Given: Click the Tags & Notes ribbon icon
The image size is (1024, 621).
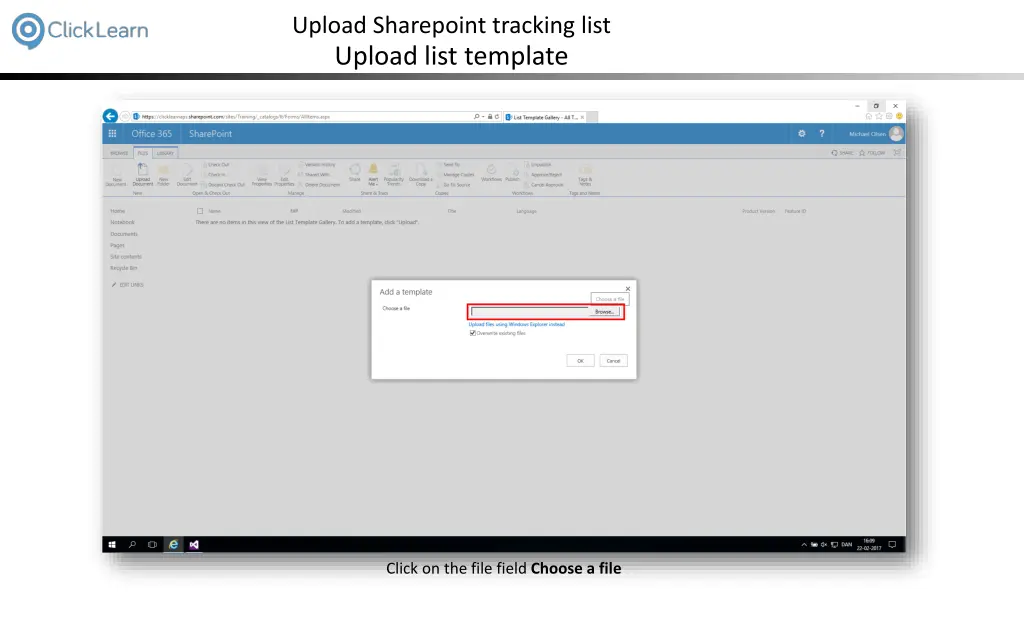Looking at the screenshot, I should pyautogui.click(x=585, y=175).
